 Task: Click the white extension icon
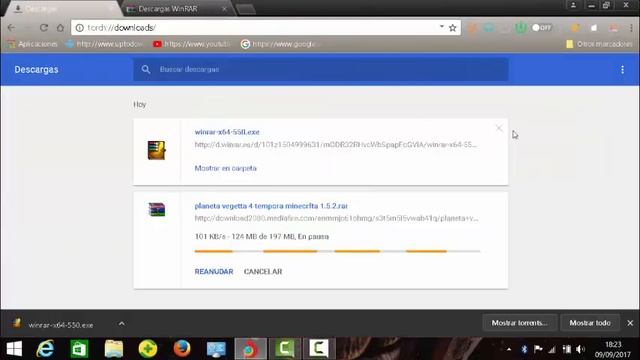[594, 28]
